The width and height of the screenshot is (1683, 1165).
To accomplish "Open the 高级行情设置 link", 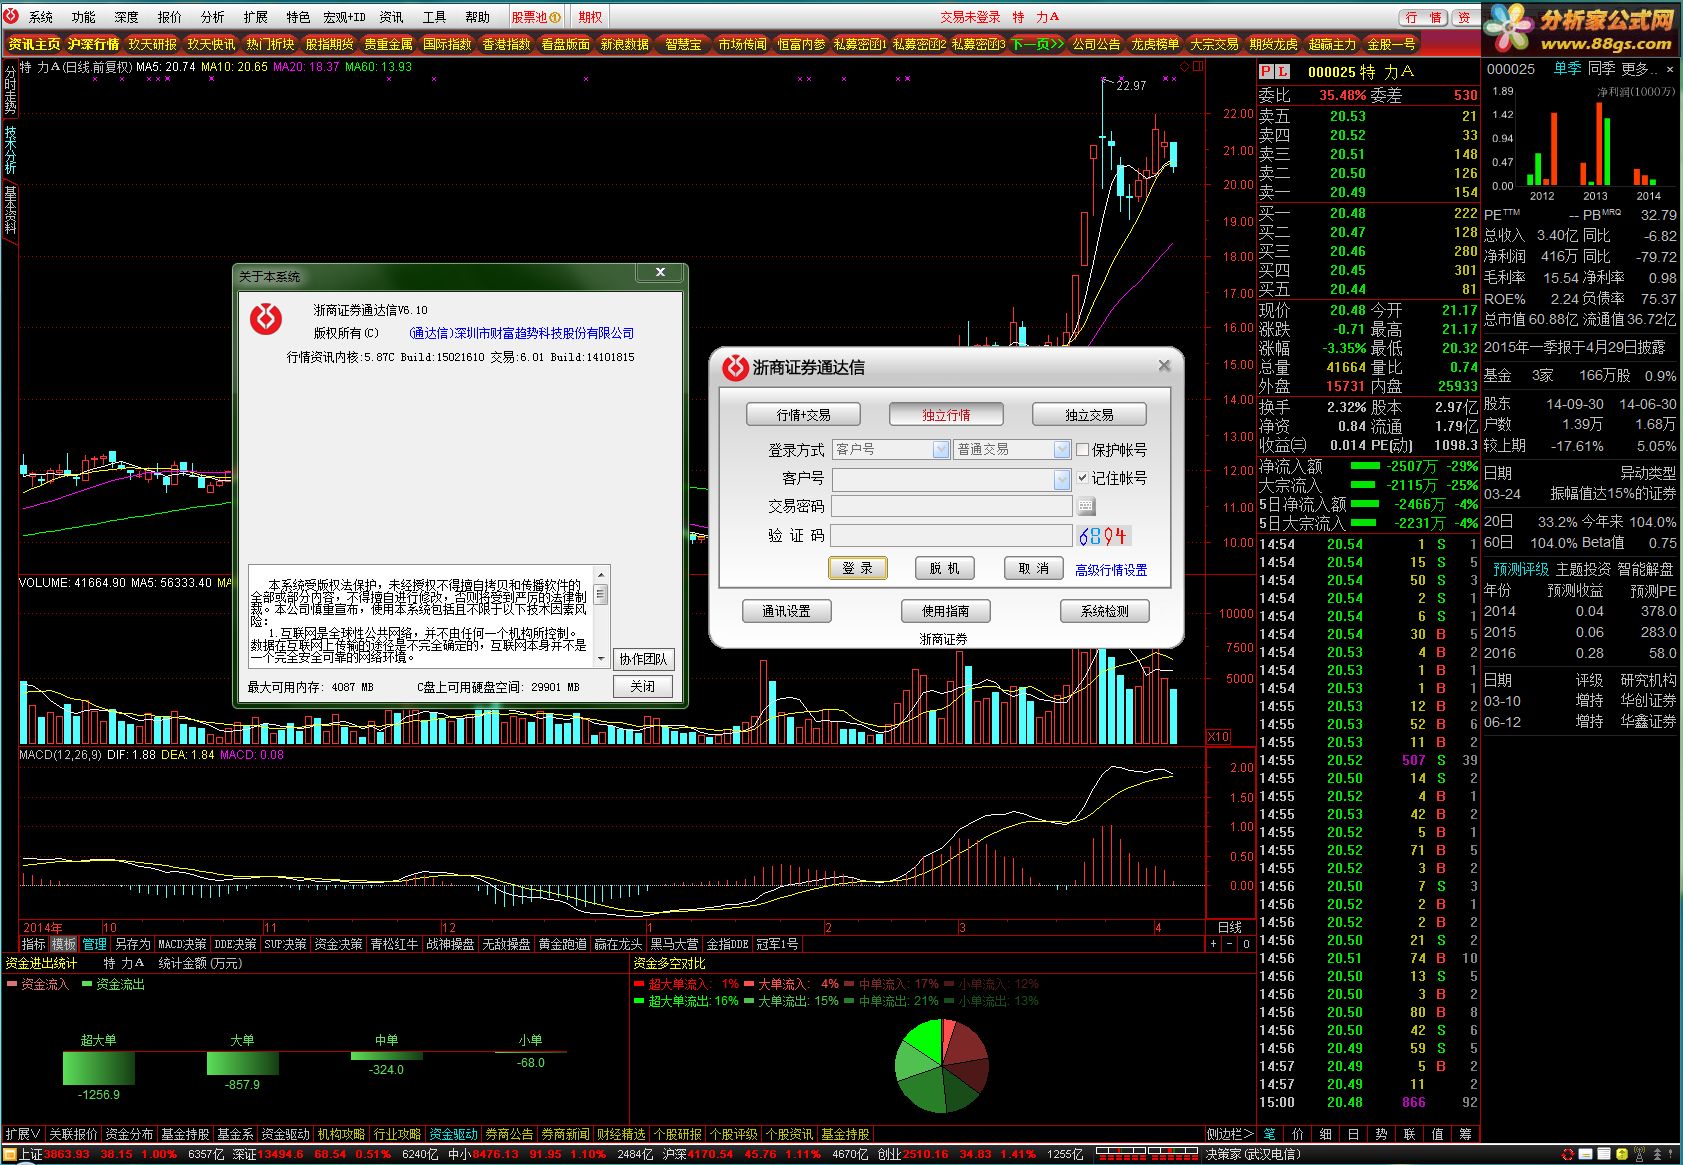I will click(1111, 570).
